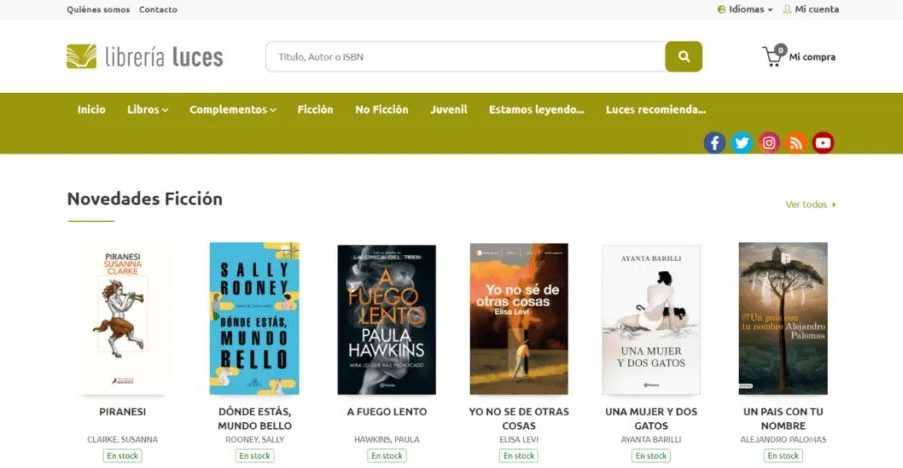Image resolution: width=903 pixels, height=468 pixels.
Task: Click the UN PAIS CON TU NOMBRE title
Action: click(x=783, y=418)
